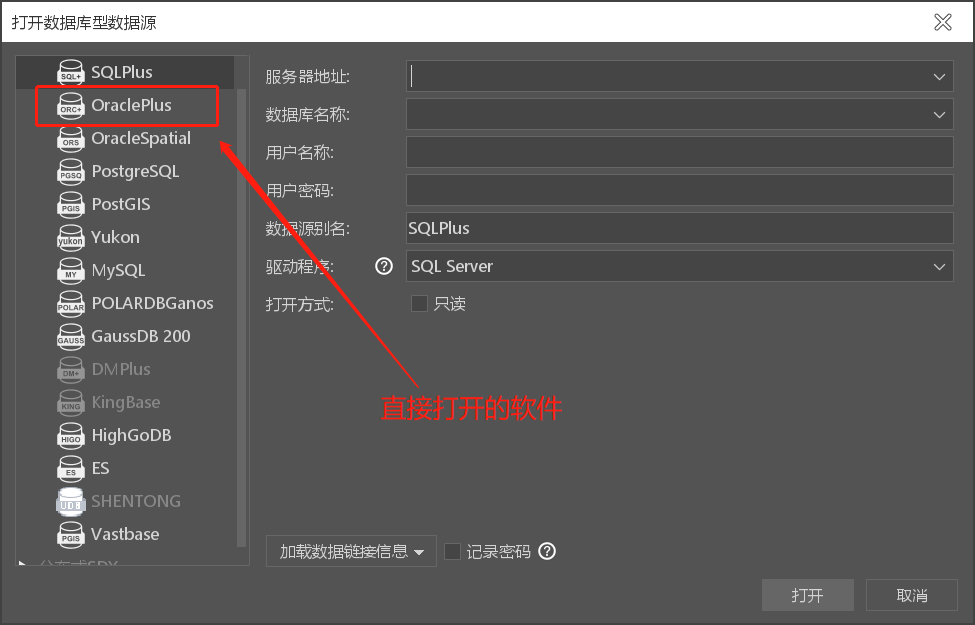
Task: Select the HighGoDB list entry text
Action: pyautogui.click(x=131, y=435)
